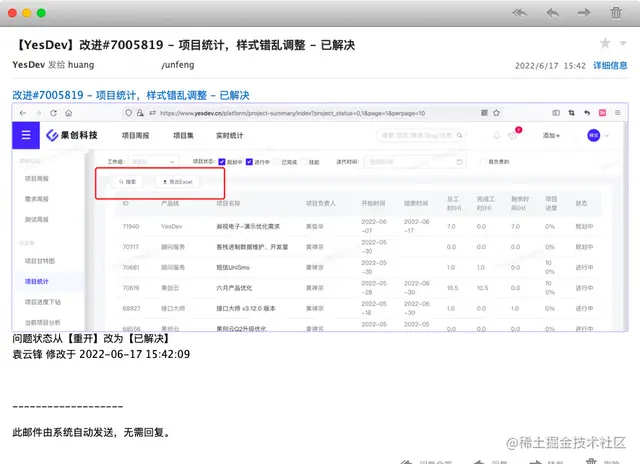The width and height of the screenshot is (640, 464).
Task: Select 项目统计 in the left sidebar
Action: (36, 281)
